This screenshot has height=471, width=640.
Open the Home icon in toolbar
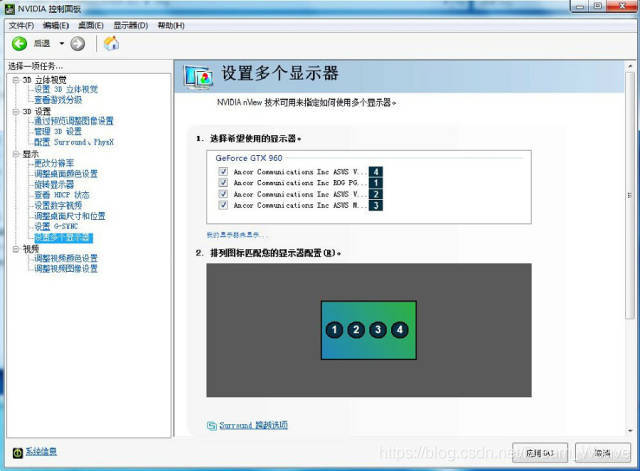click(111, 43)
